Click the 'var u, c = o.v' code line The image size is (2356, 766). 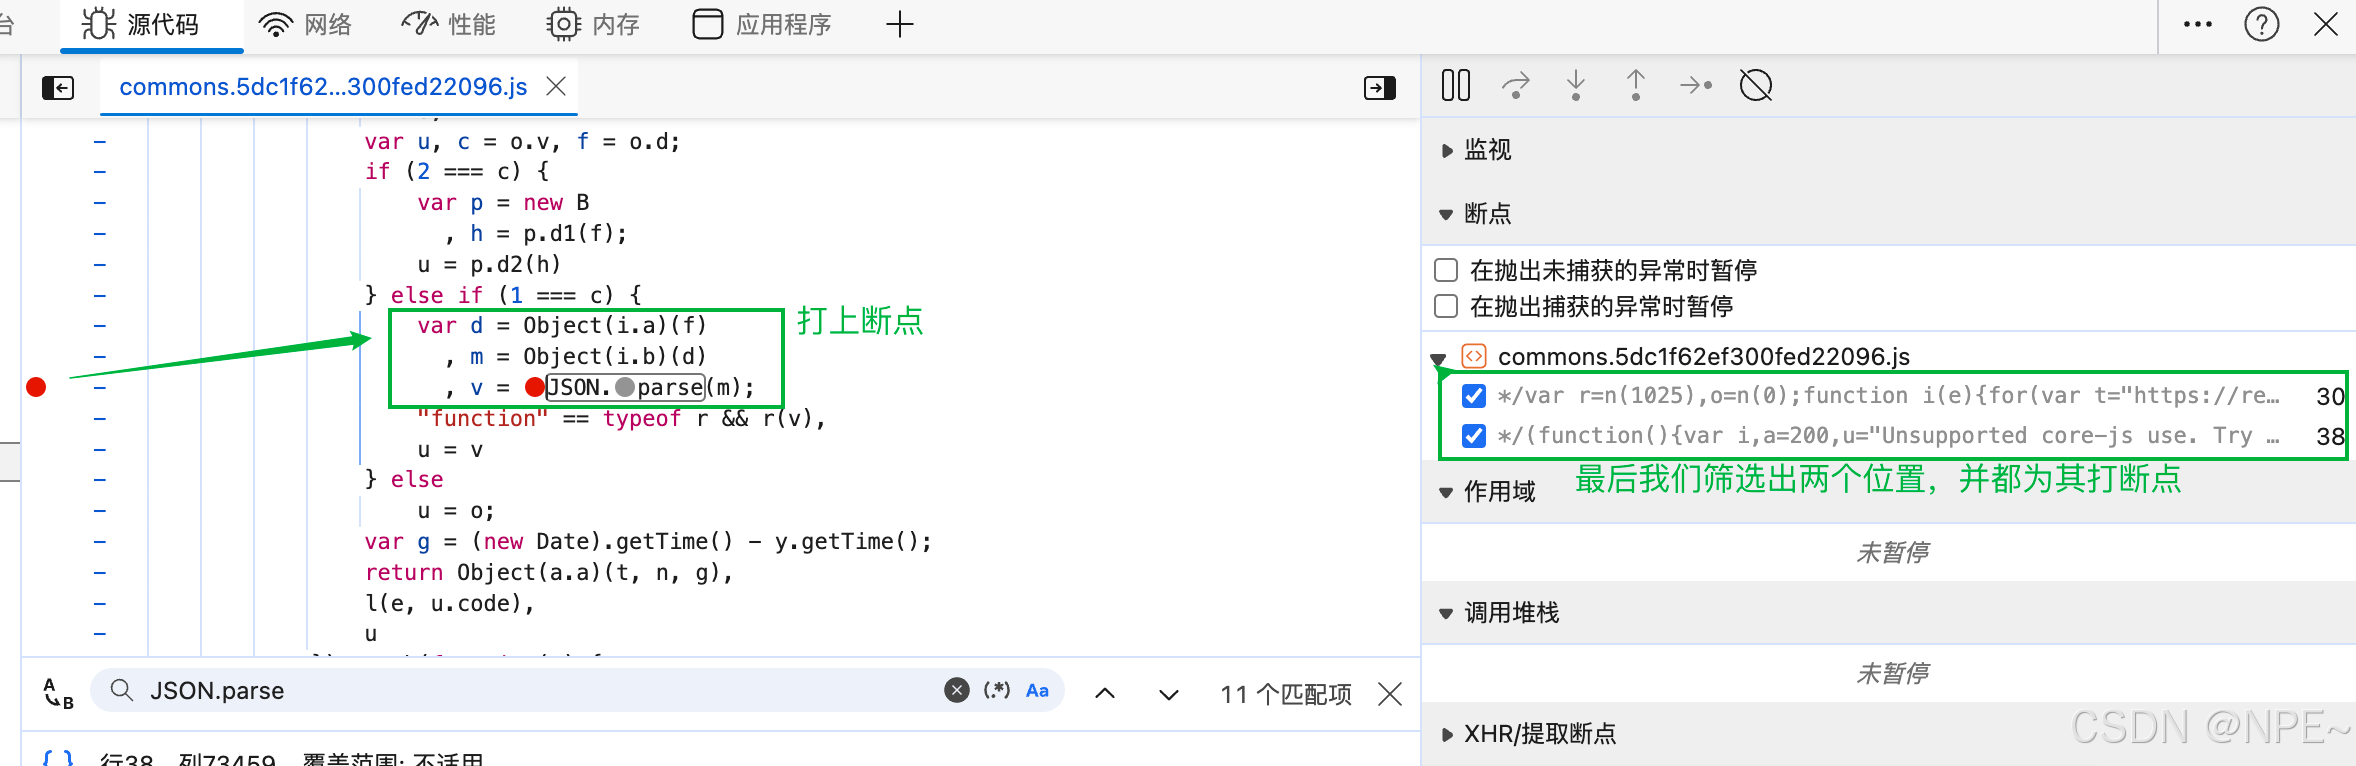click(x=522, y=141)
